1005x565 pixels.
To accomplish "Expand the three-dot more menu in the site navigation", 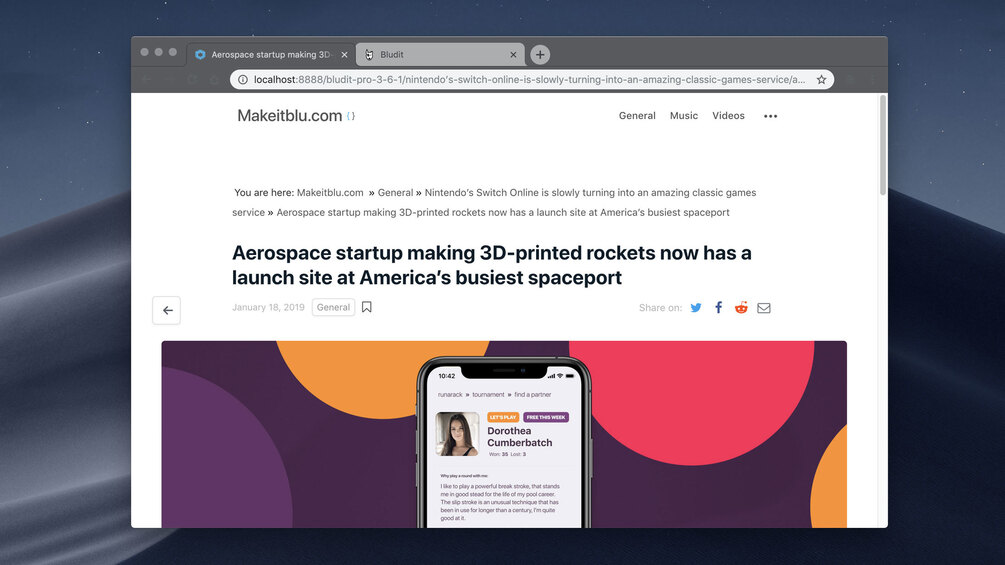I will click(x=770, y=116).
